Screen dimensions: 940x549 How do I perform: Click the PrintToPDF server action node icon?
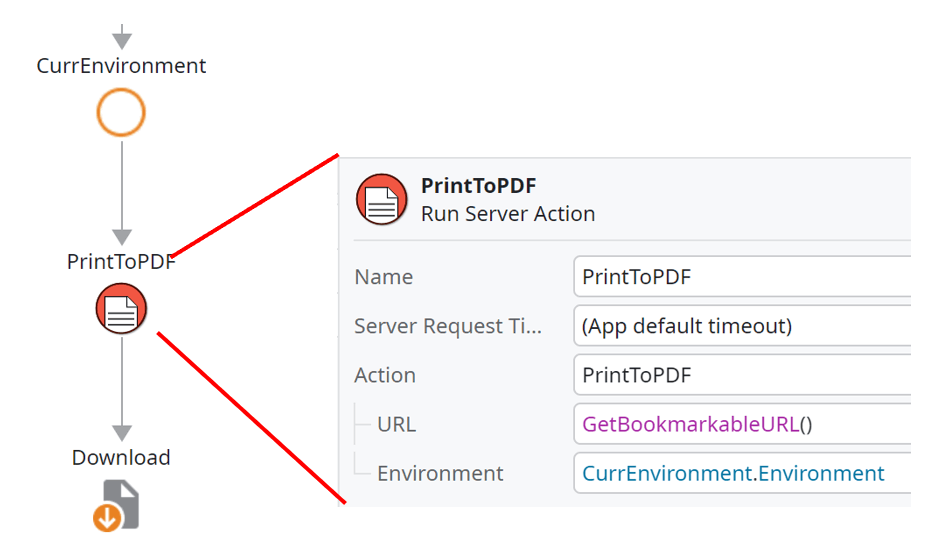(121, 308)
